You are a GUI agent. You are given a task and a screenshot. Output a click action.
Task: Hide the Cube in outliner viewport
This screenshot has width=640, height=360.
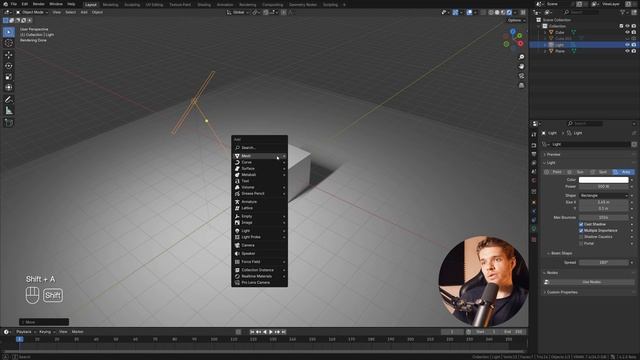pos(627,32)
